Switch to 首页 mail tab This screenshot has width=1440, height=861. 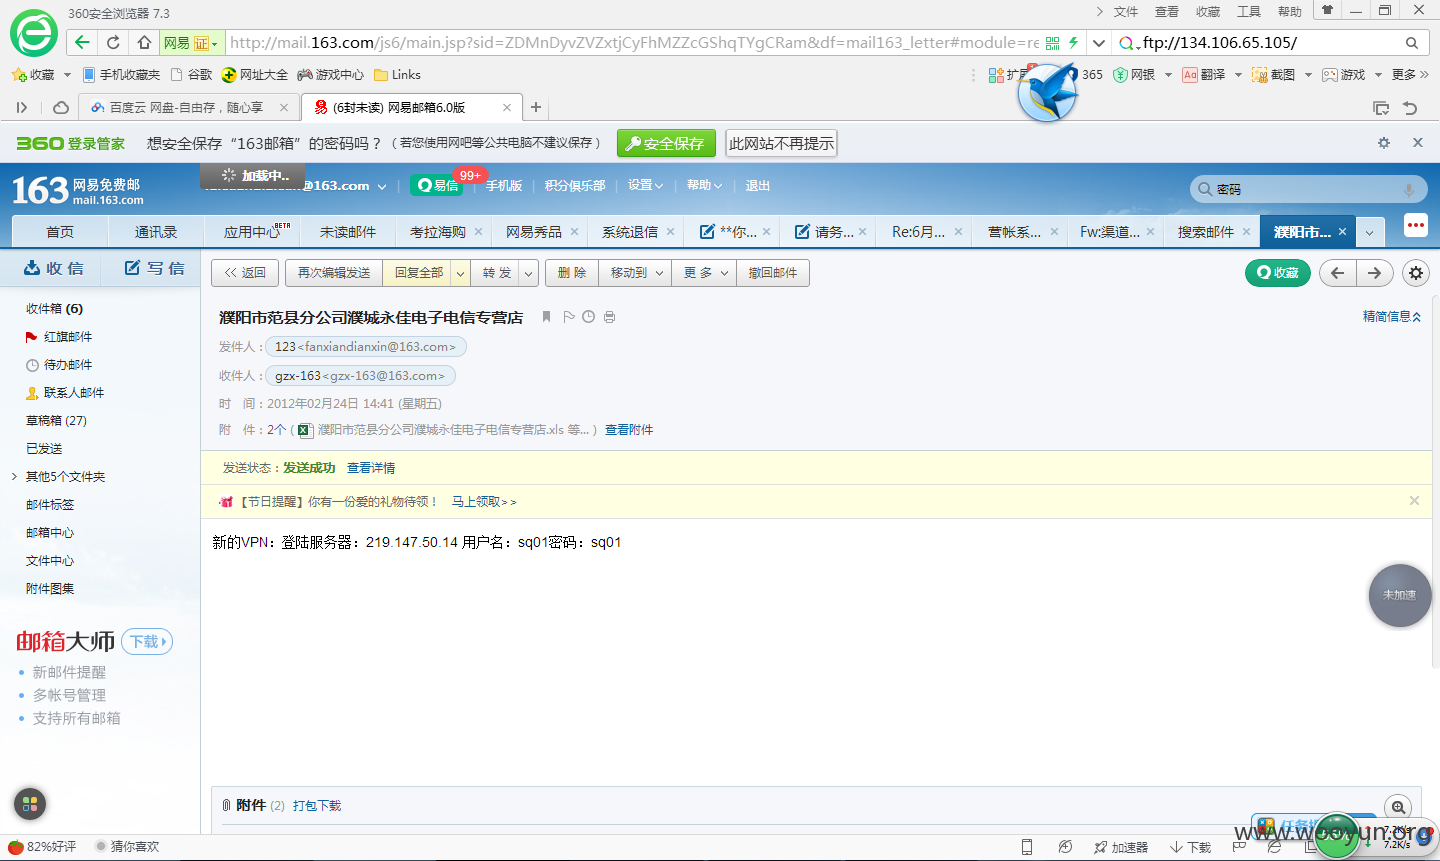[60, 232]
